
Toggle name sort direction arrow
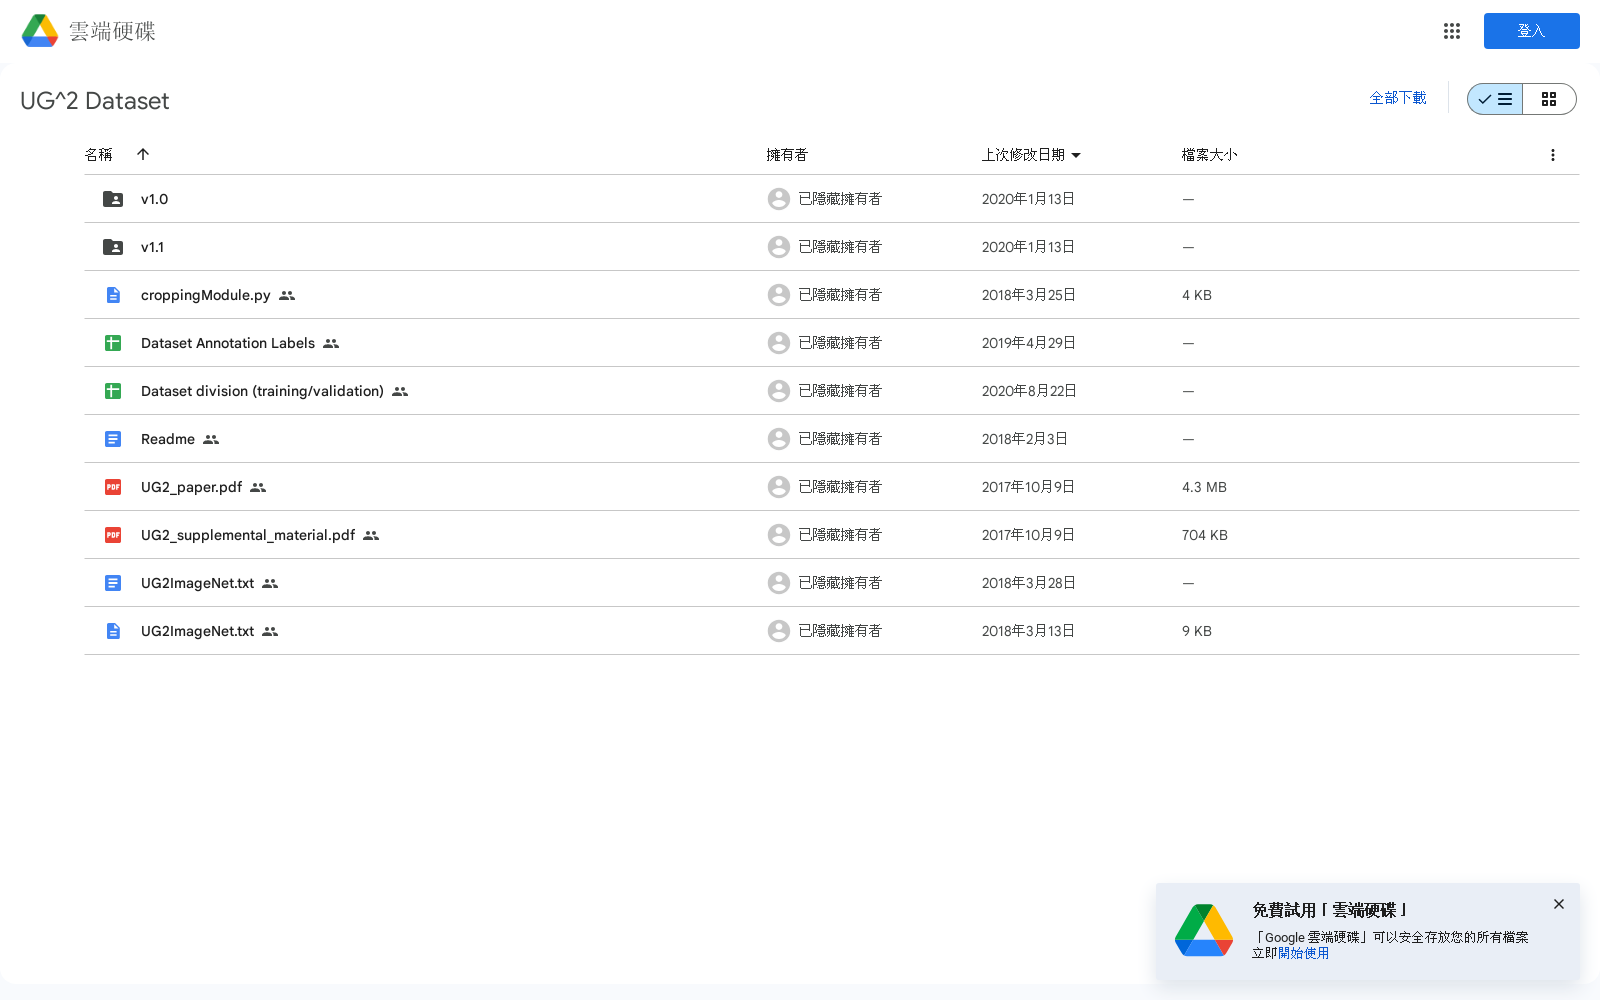(143, 154)
